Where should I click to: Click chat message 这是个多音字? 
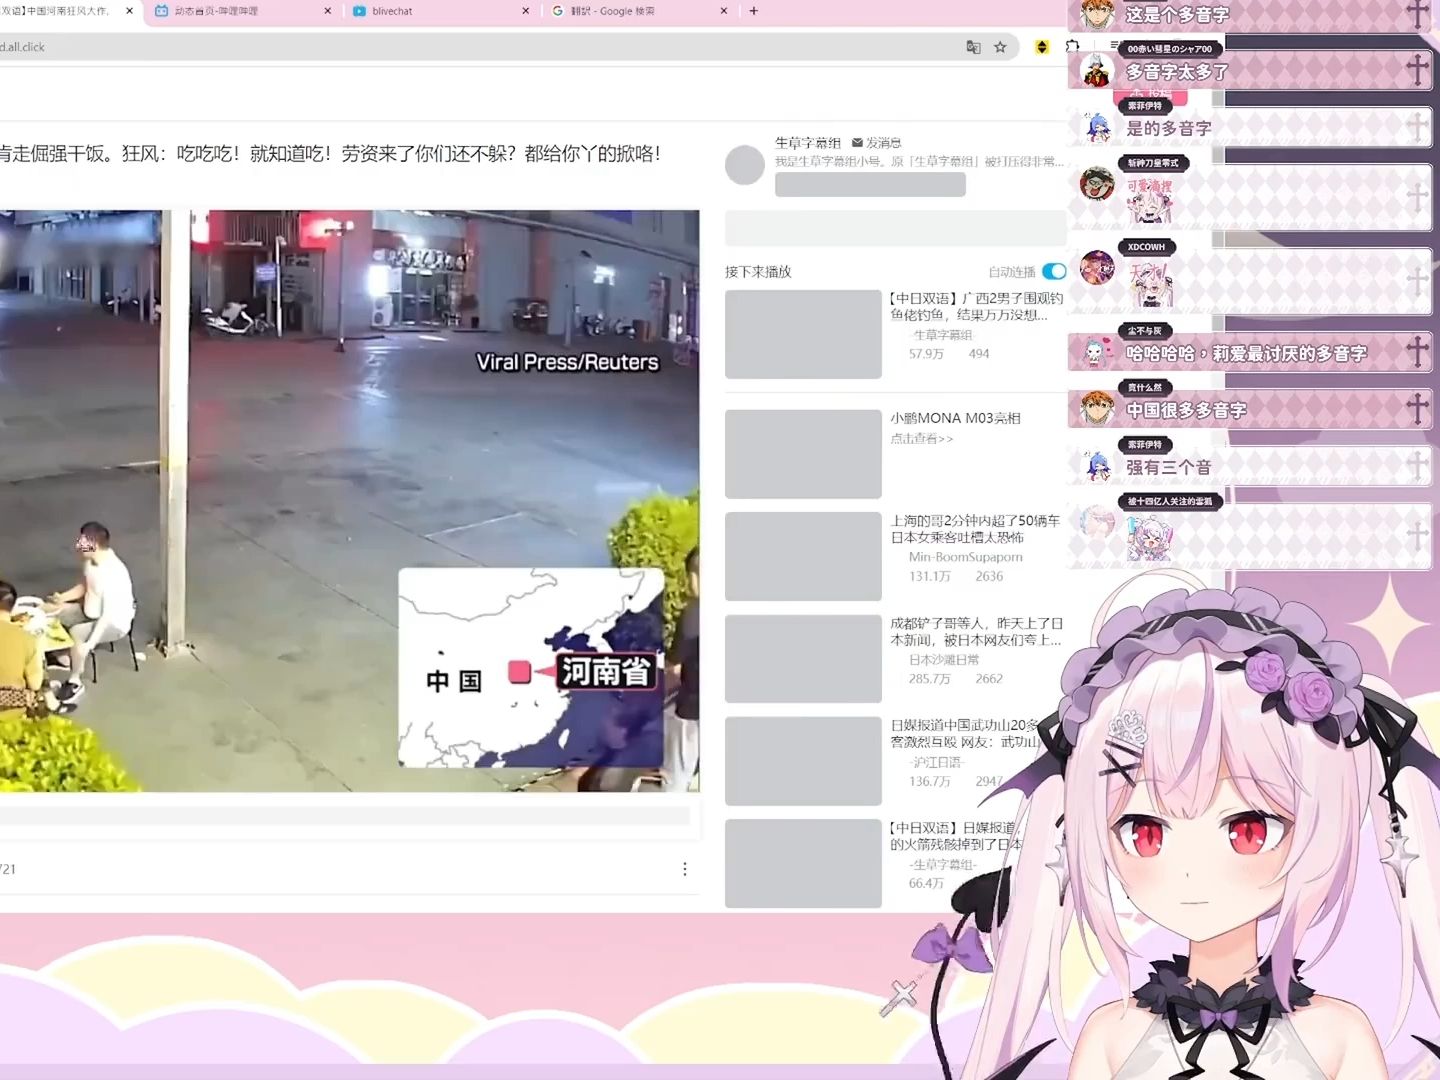(x=1177, y=15)
